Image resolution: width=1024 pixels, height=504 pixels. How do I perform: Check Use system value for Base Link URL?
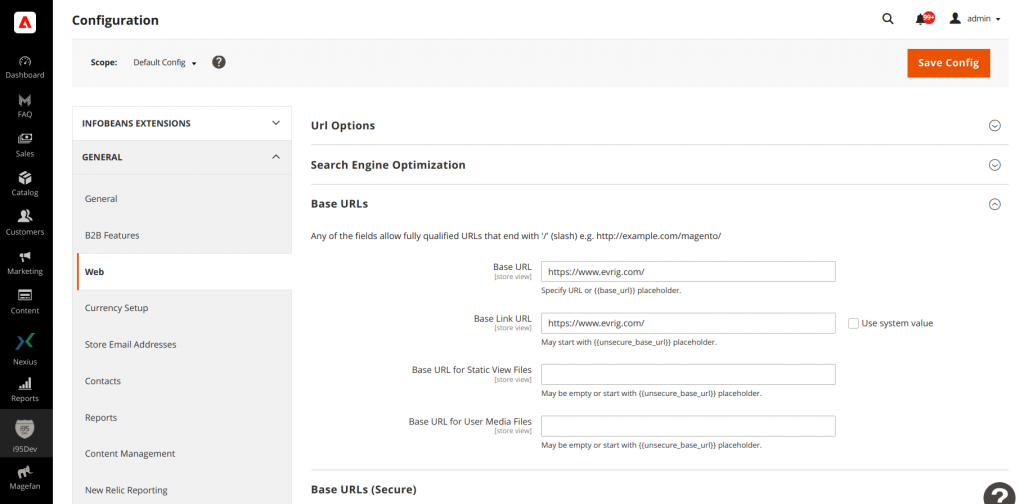tap(853, 323)
